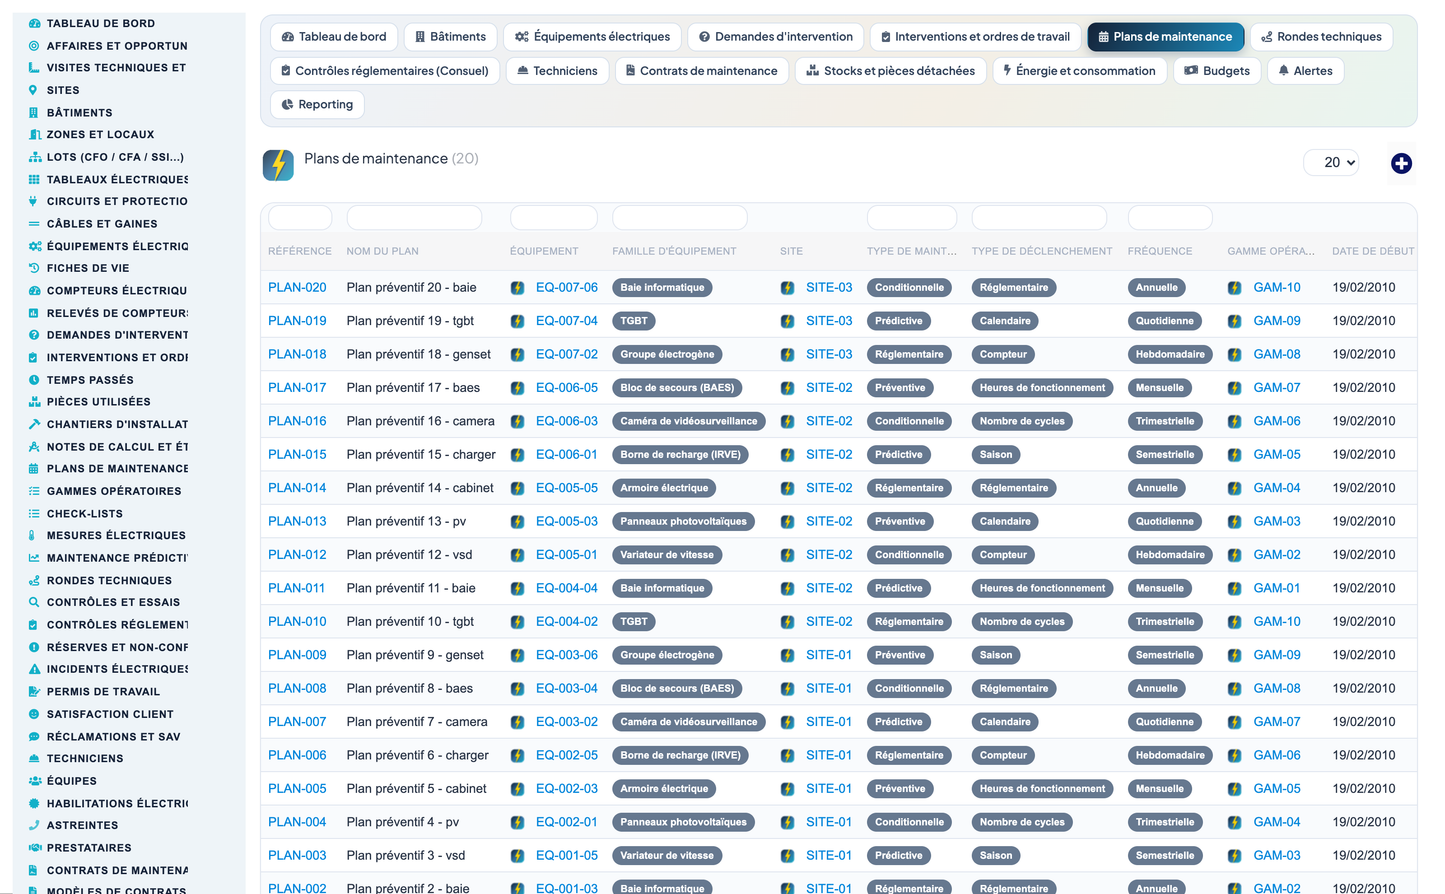Select the Budgets tab
1445x894 pixels.
[x=1217, y=71]
